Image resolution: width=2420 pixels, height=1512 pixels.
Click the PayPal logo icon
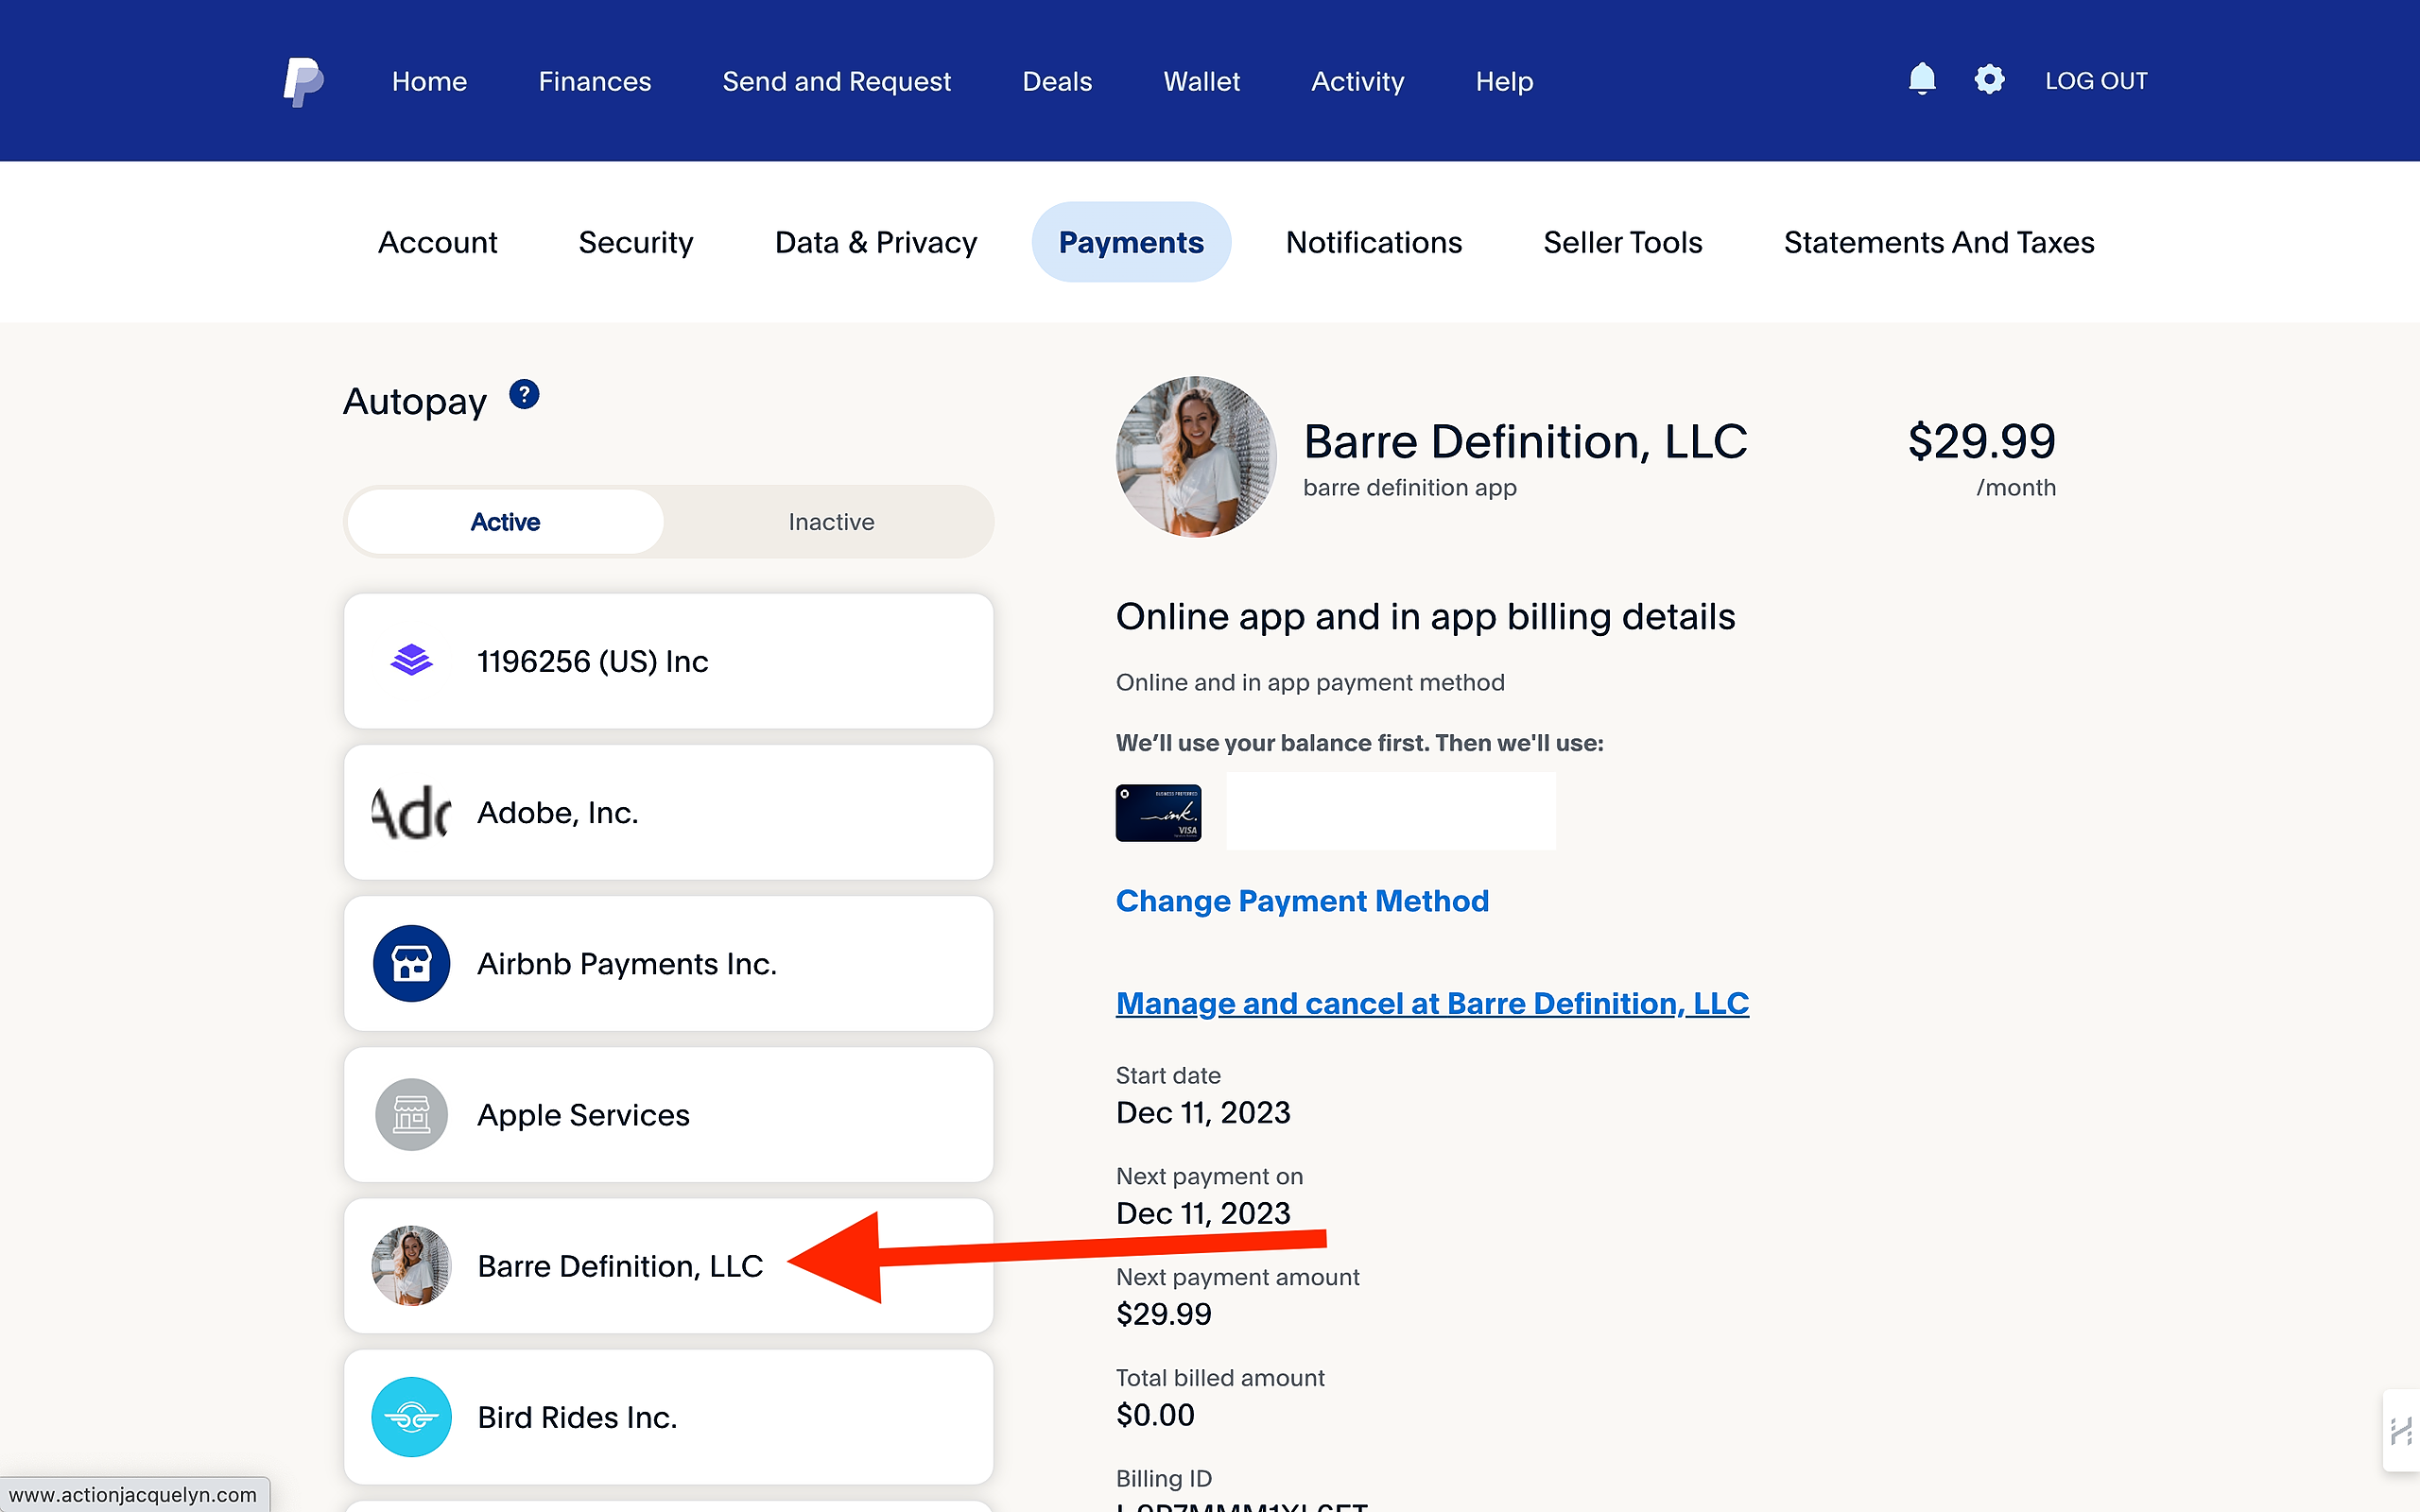click(302, 81)
